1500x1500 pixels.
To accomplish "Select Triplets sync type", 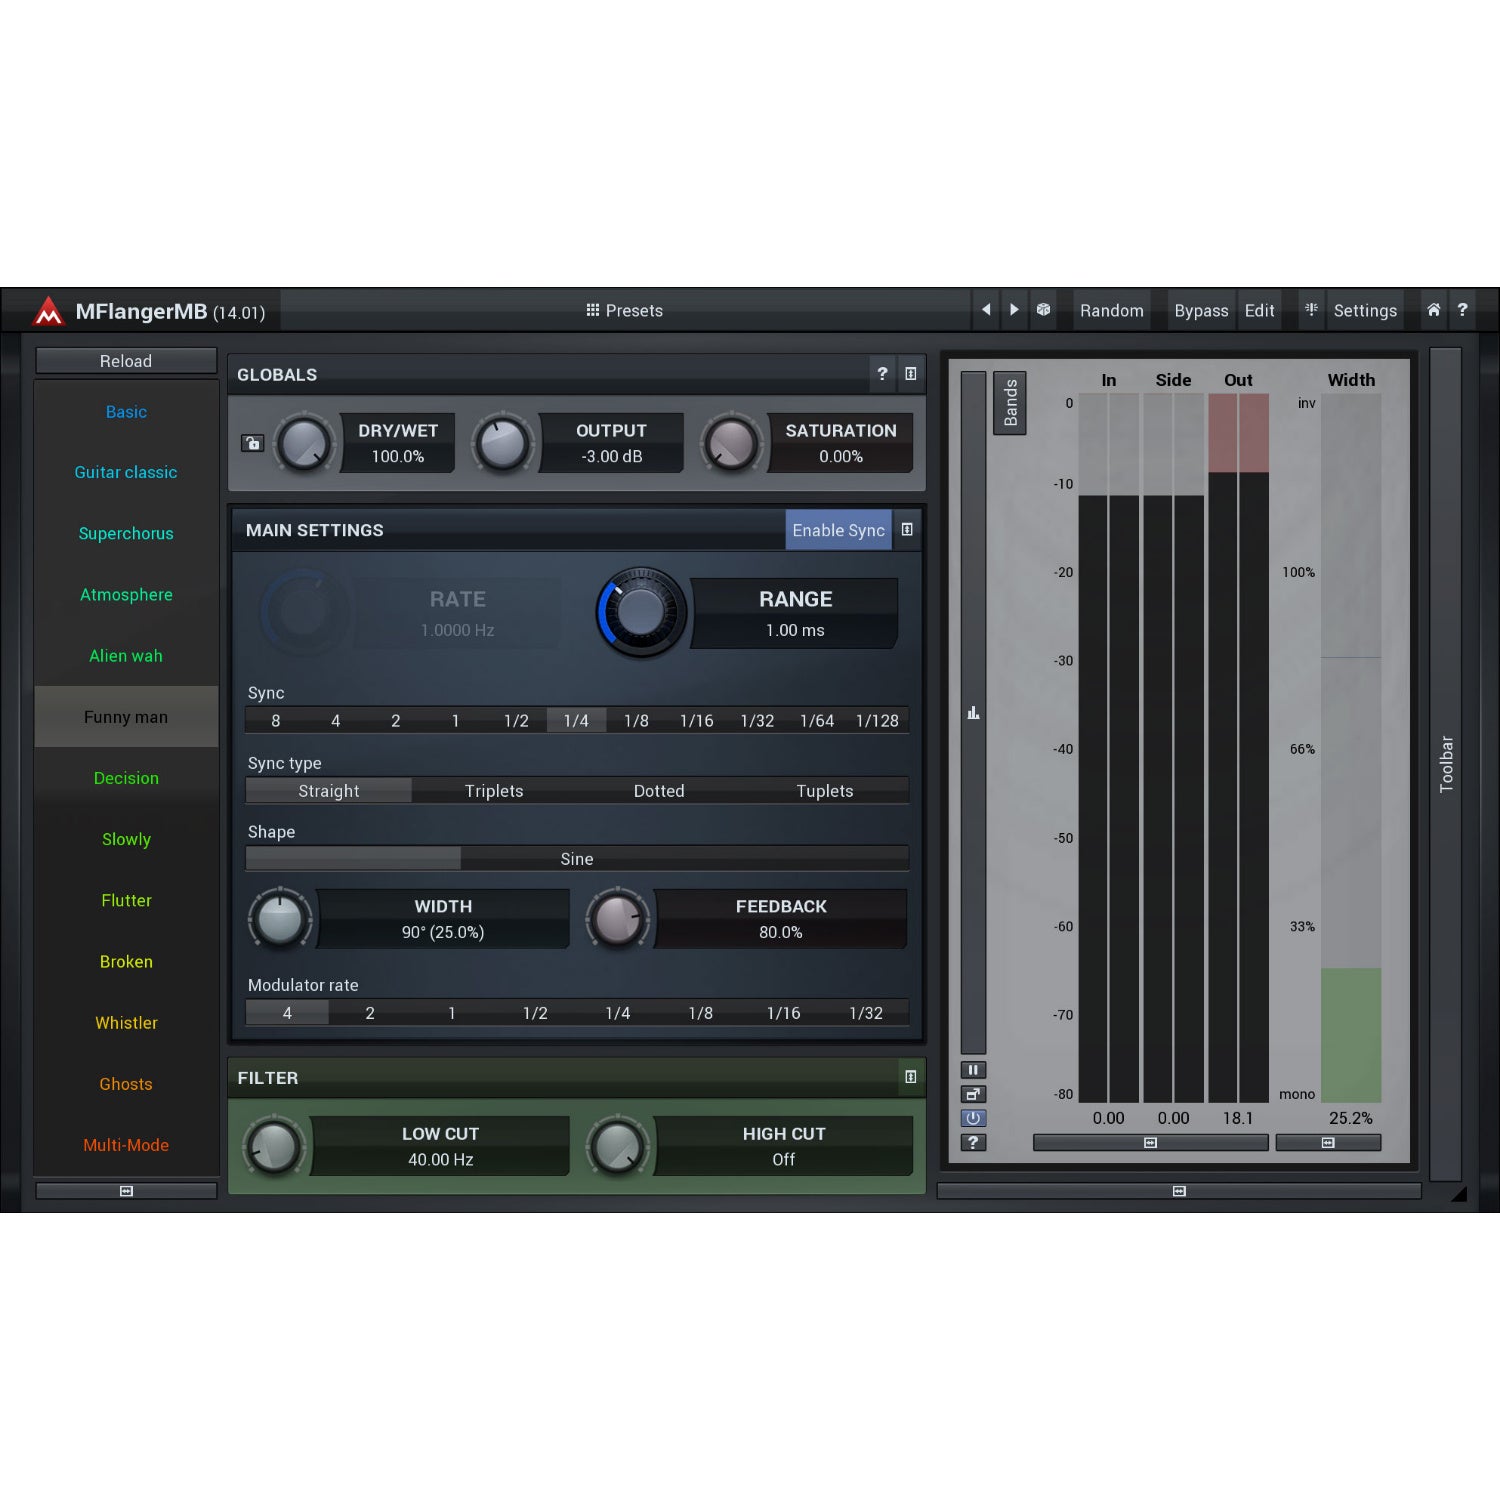I will [494, 791].
